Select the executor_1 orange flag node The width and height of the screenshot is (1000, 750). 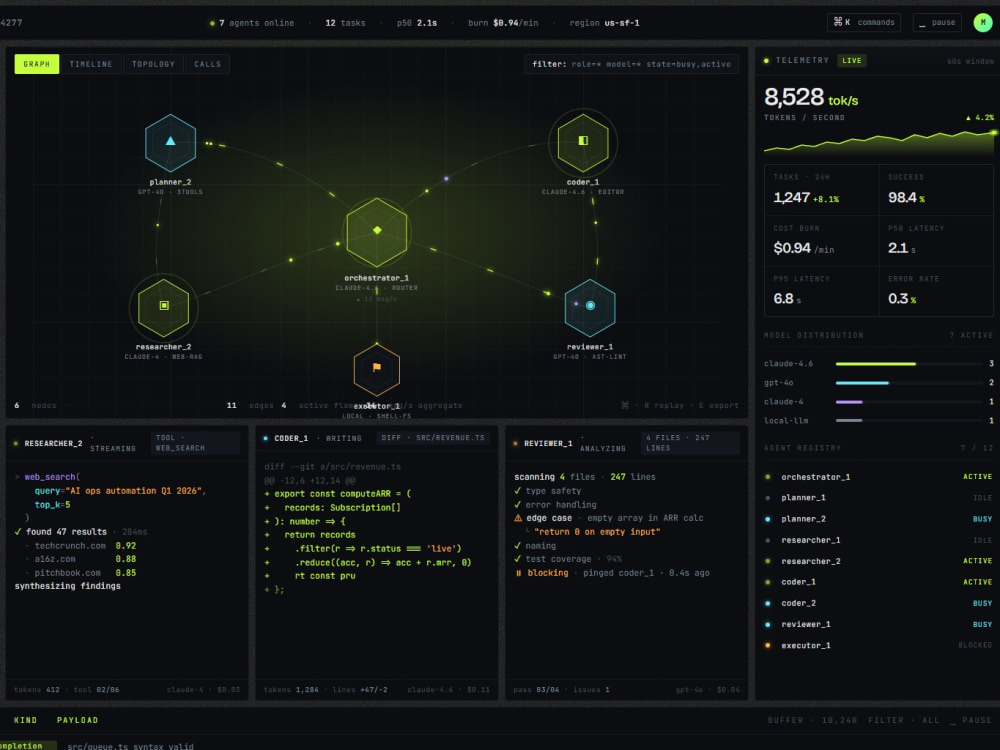pos(377,369)
